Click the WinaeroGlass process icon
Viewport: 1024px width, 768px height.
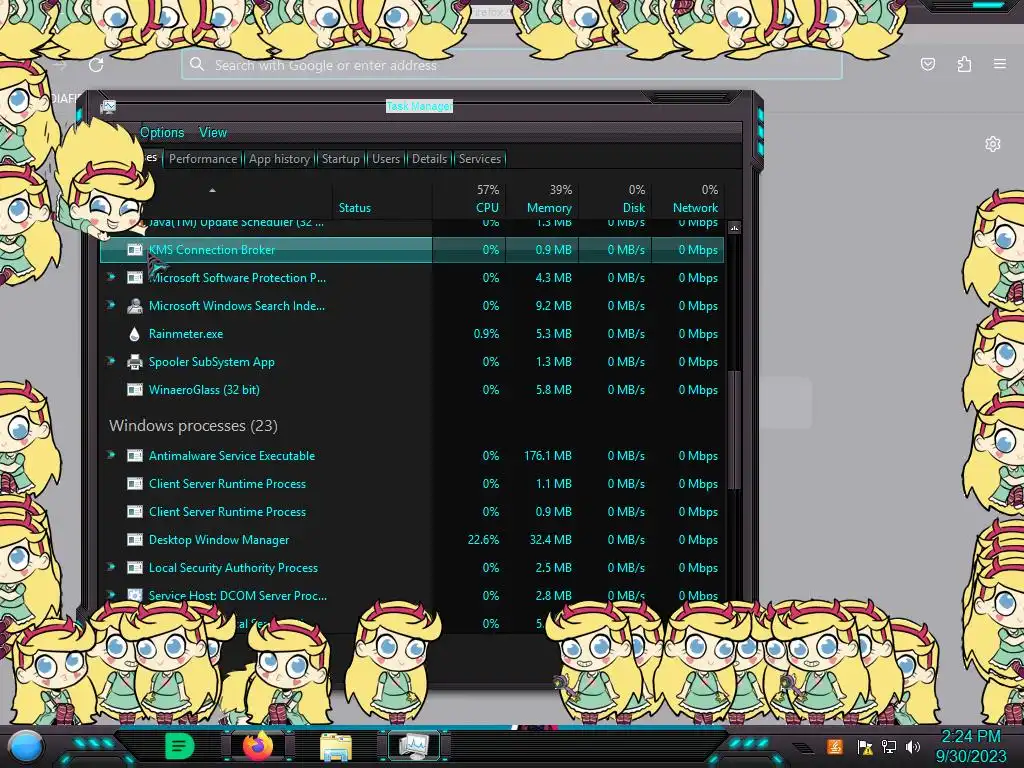135,390
